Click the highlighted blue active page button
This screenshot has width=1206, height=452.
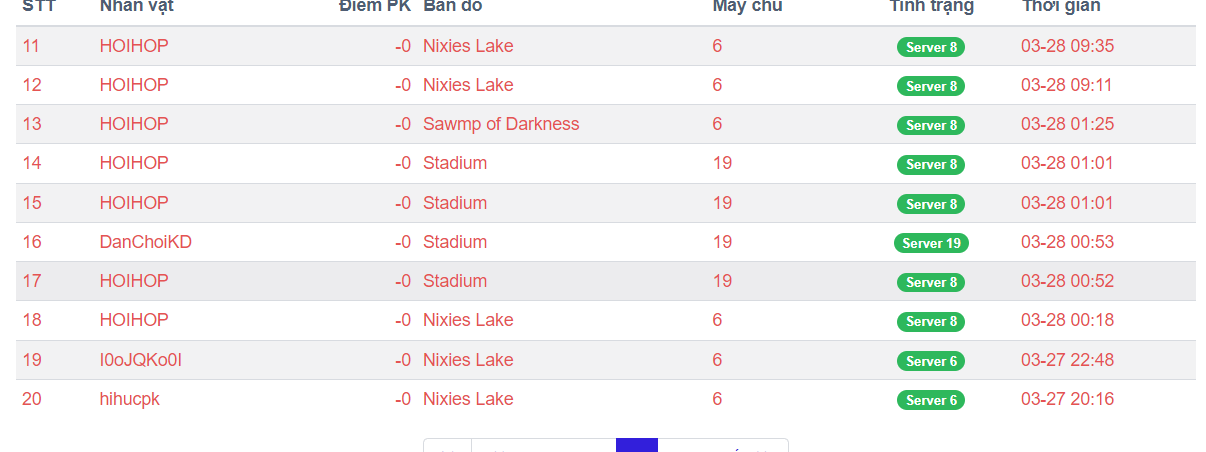[636, 446]
